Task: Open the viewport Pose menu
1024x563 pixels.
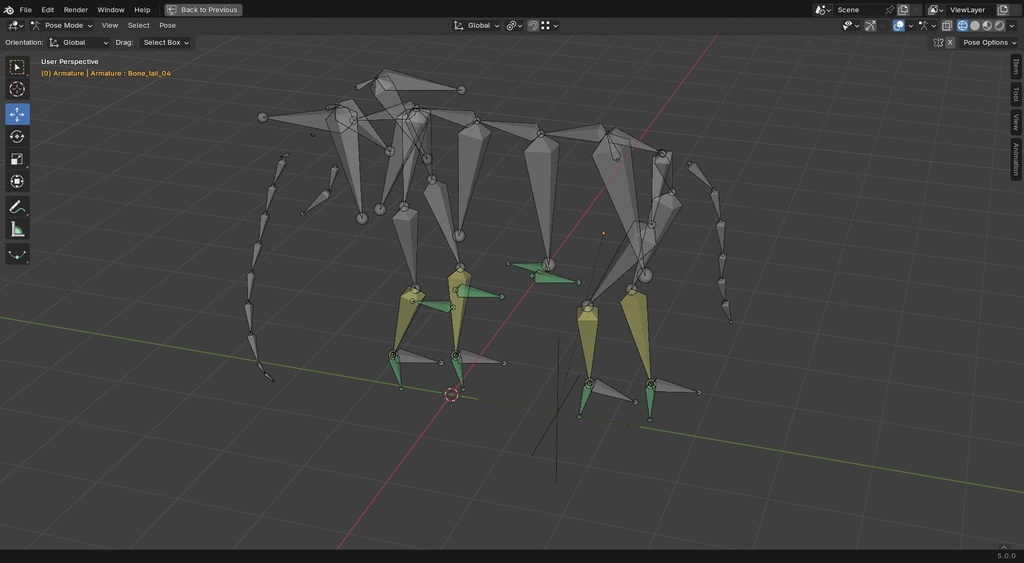Action: [x=168, y=25]
